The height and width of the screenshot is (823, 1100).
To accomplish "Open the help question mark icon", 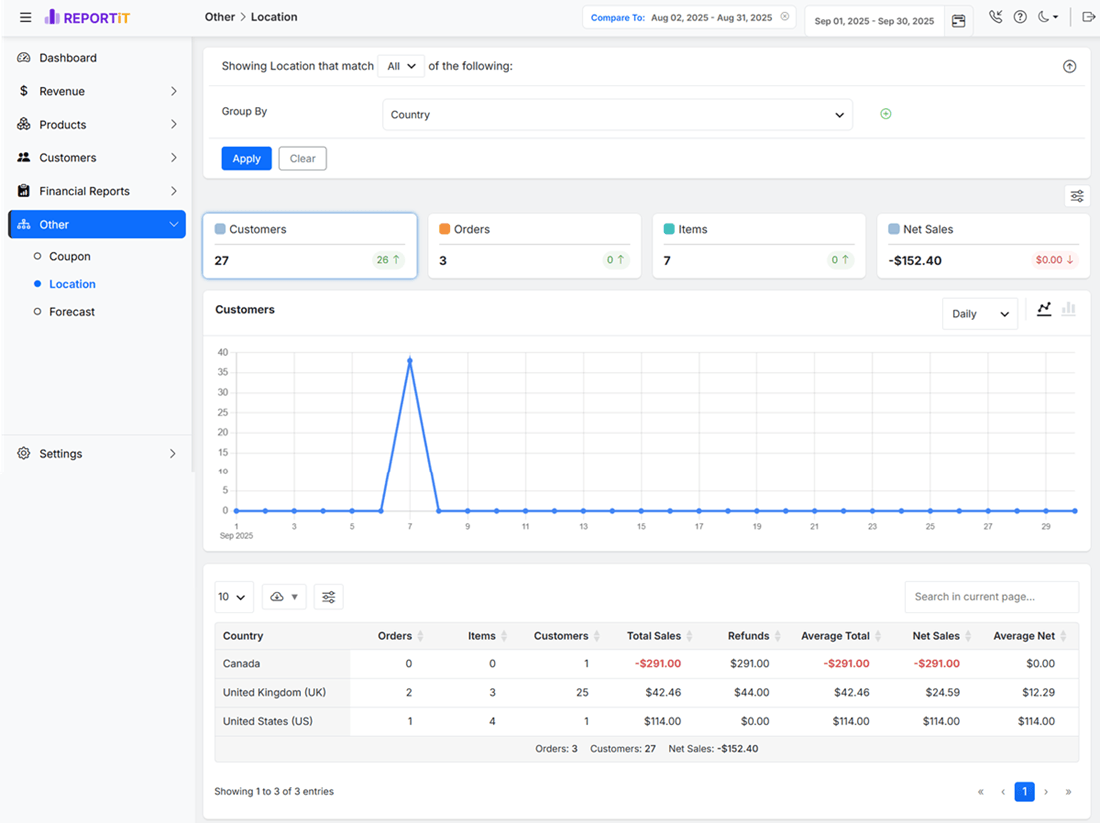I will 1020,17.
